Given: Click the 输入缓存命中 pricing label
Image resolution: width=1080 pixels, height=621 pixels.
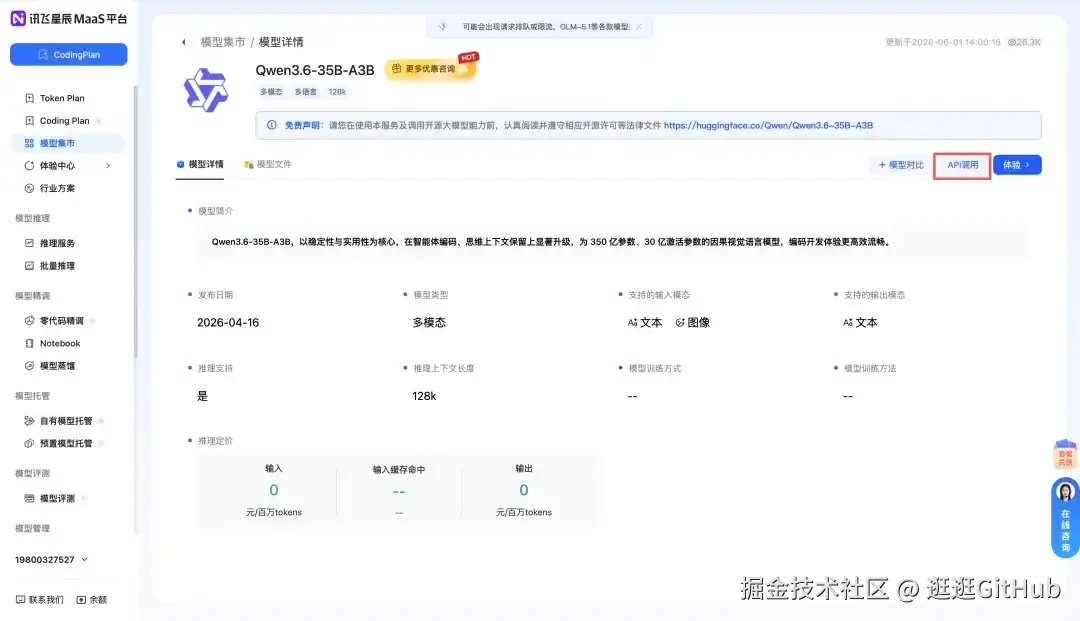Looking at the screenshot, I should (x=399, y=470).
